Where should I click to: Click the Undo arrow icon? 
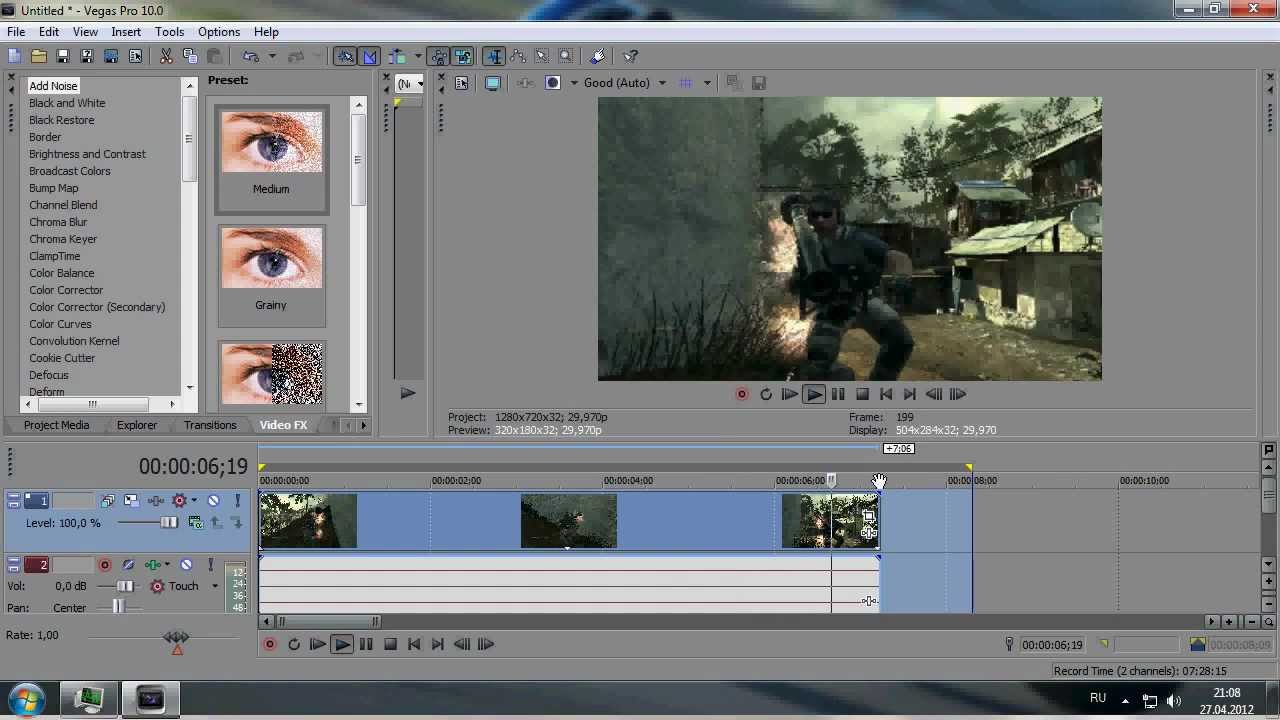pos(251,57)
